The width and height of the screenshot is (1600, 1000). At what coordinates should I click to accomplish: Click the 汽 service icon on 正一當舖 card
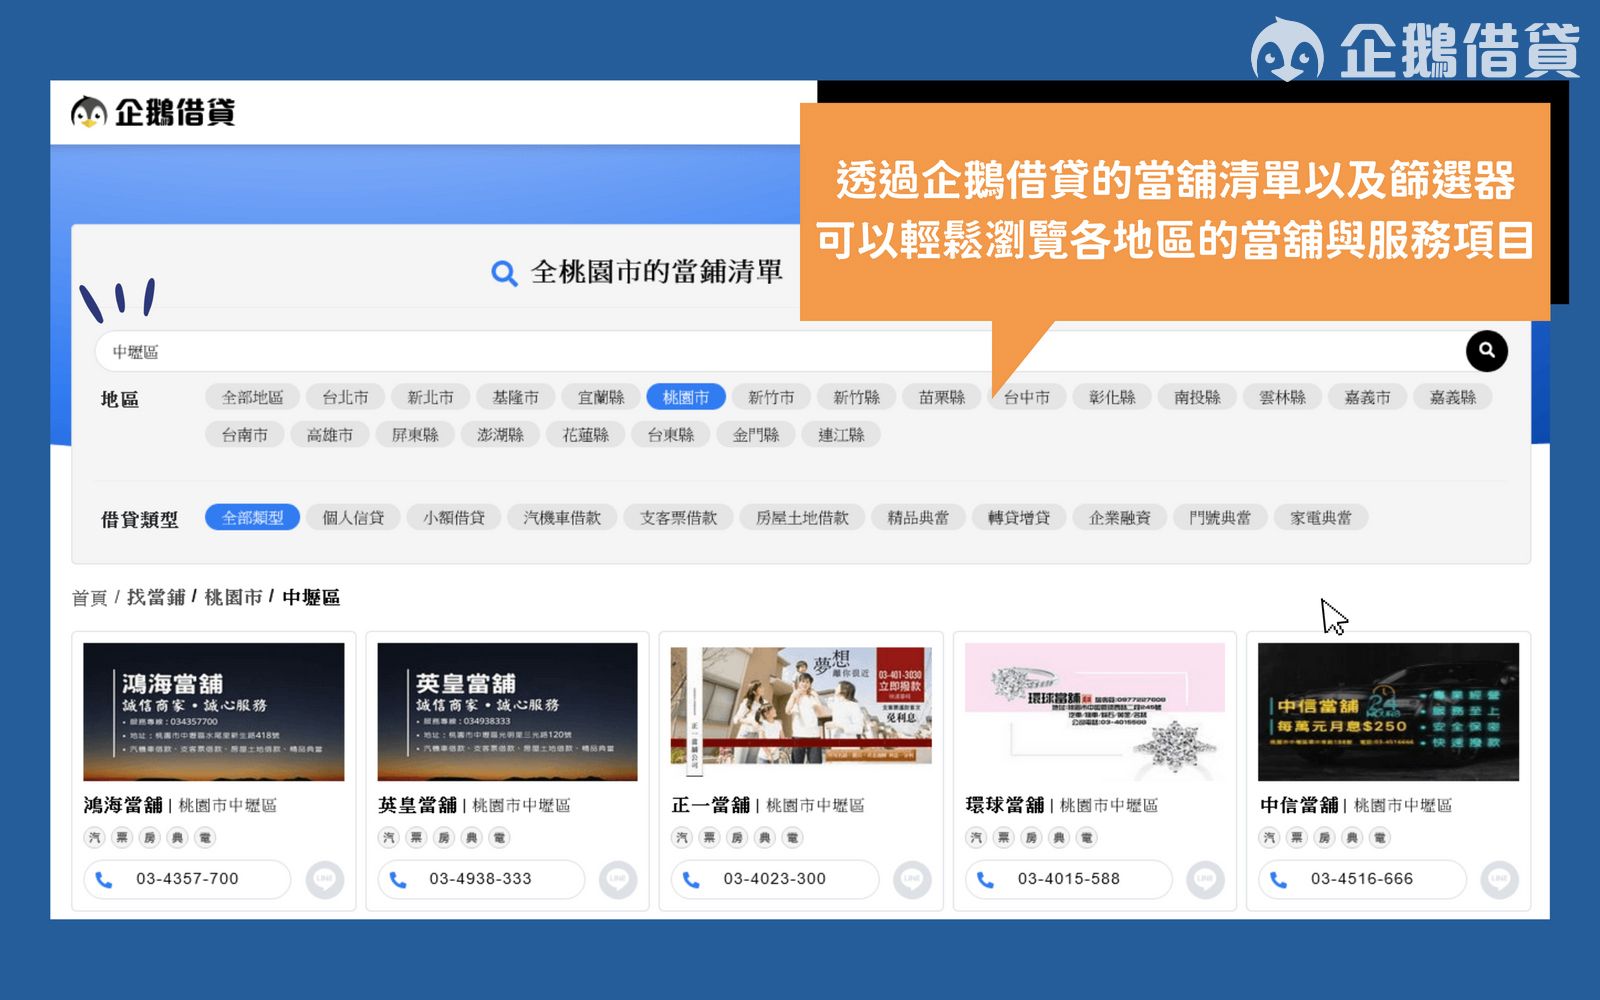(682, 837)
